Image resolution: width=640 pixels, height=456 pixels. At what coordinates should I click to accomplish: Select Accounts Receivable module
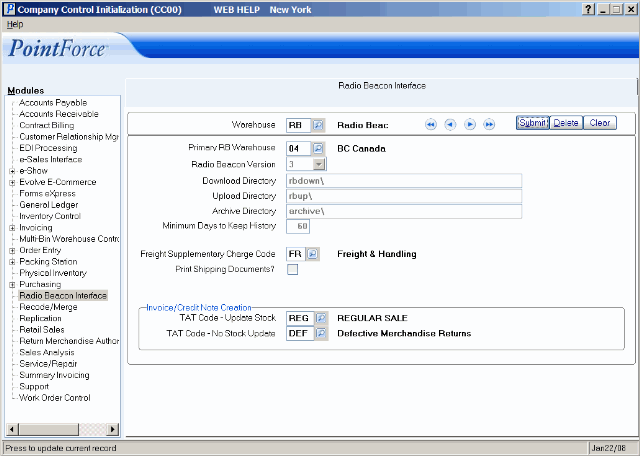tap(59, 114)
